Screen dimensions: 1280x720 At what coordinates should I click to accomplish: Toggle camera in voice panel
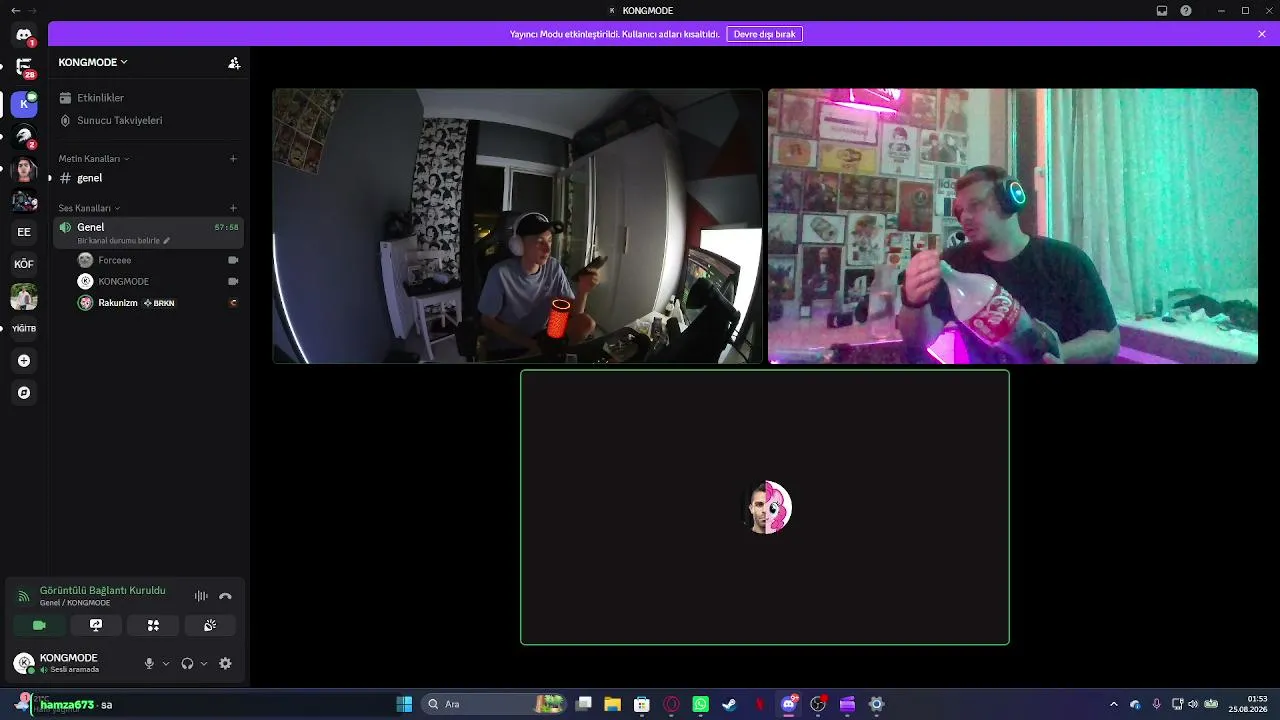[x=39, y=625]
